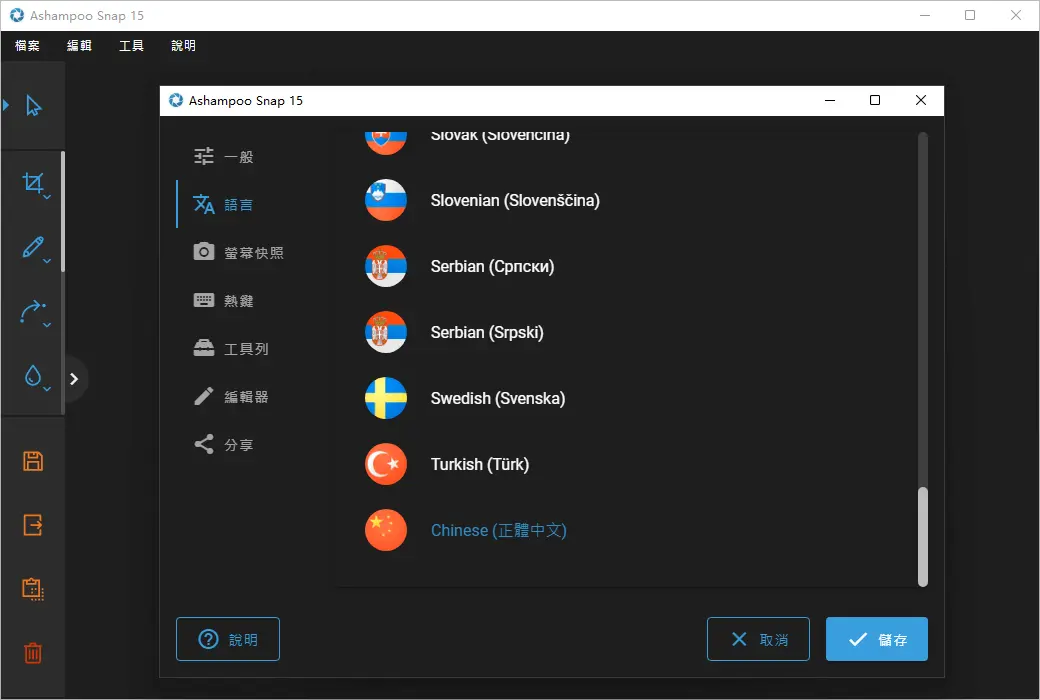Click the 取消 cancel button

tap(758, 639)
